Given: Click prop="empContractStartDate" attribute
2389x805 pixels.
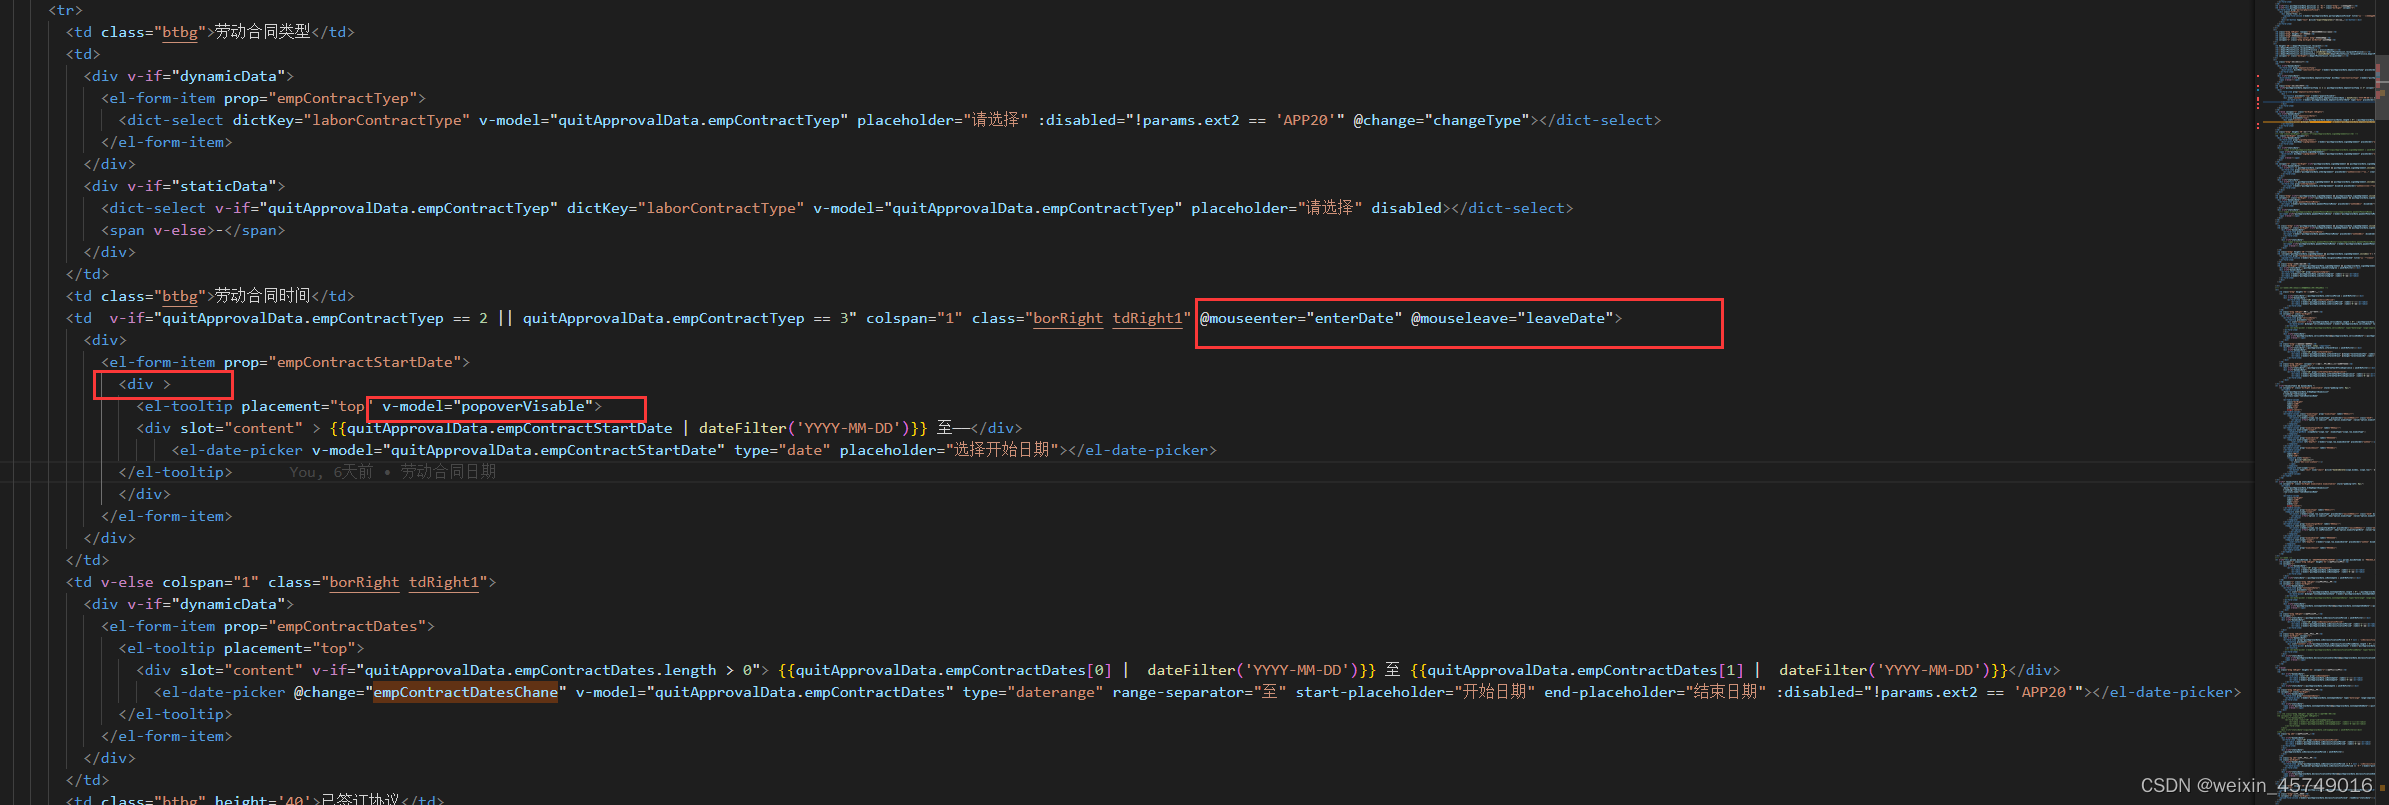Looking at the screenshot, I should pyautogui.click(x=342, y=362).
